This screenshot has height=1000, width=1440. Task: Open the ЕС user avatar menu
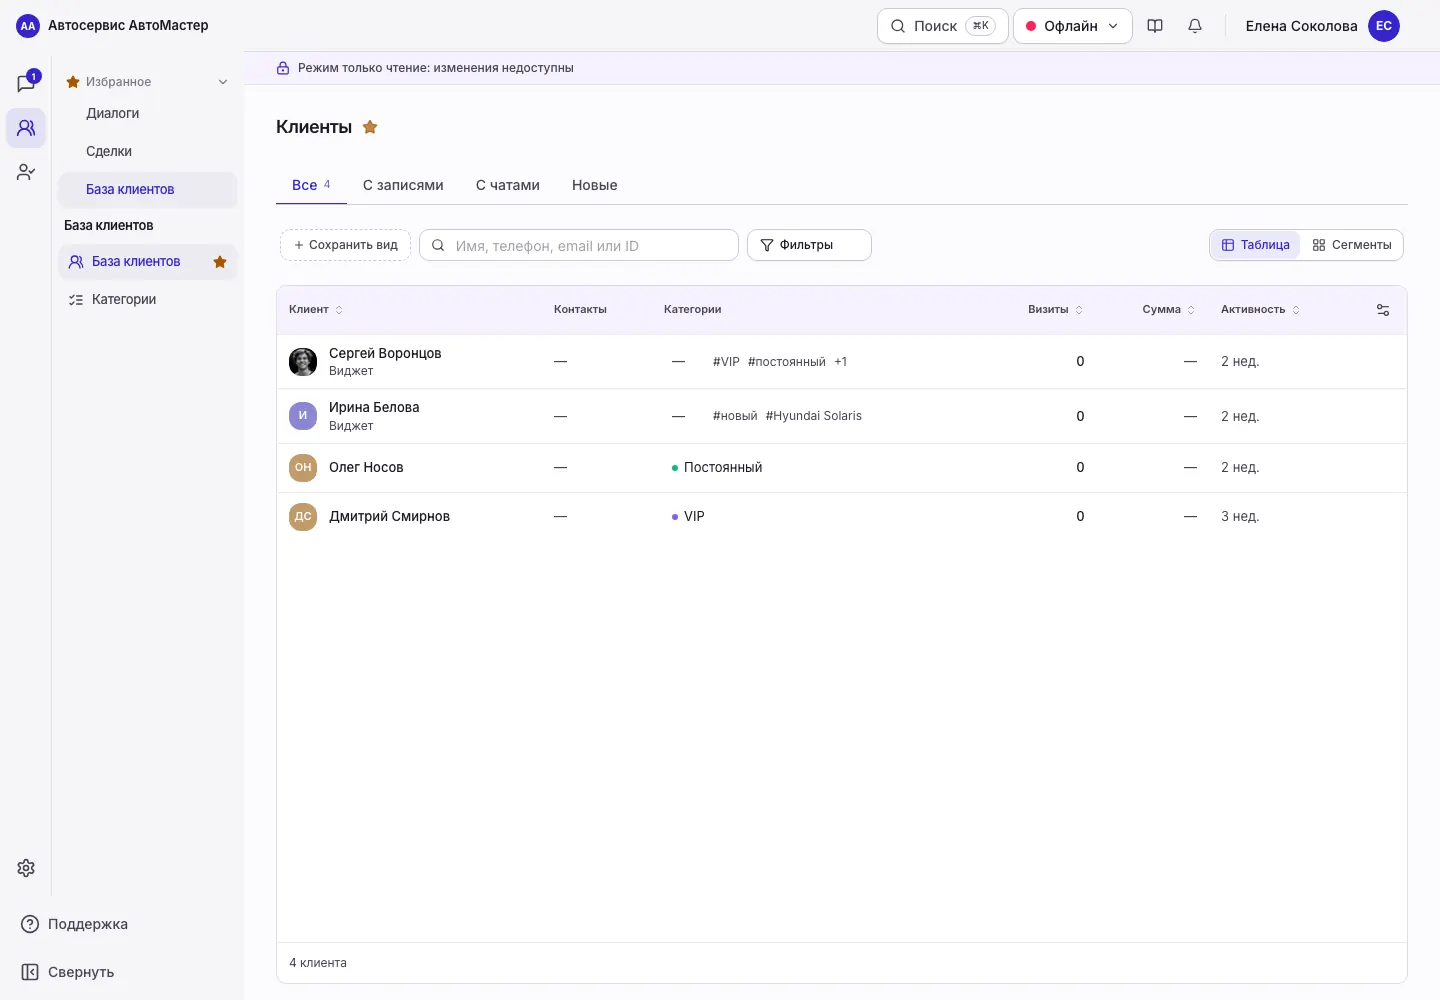pyautogui.click(x=1384, y=26)
